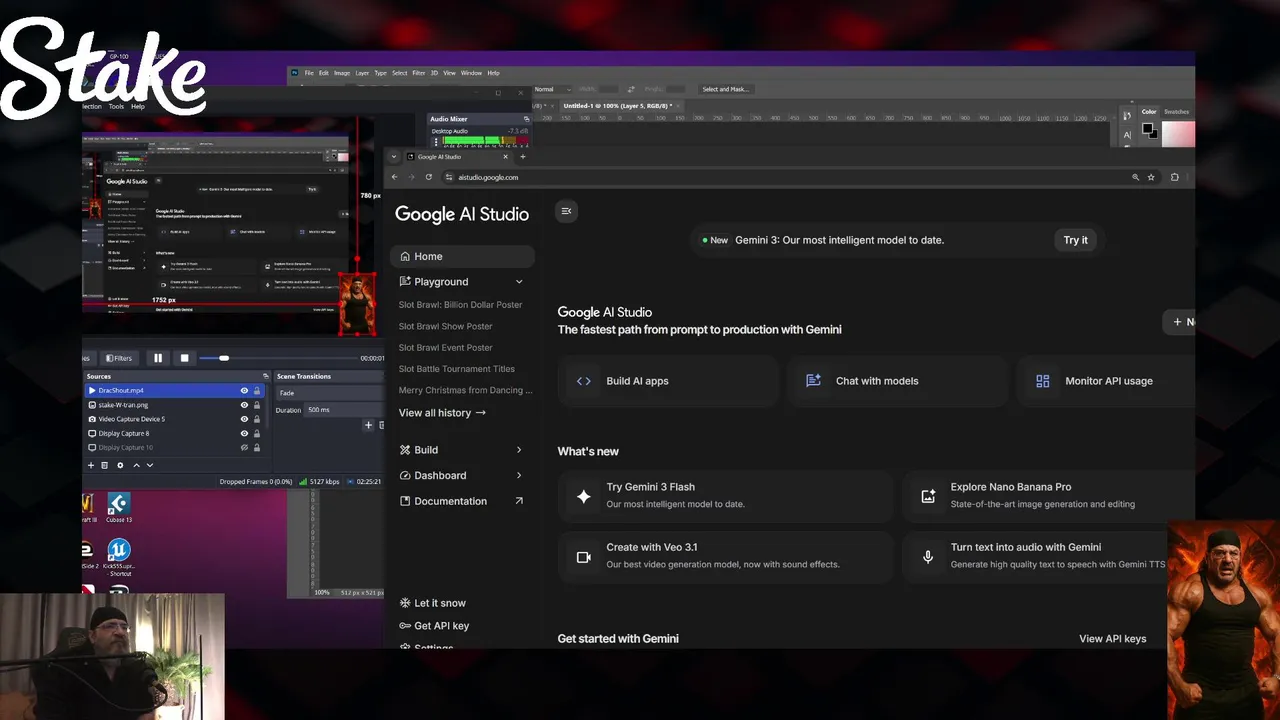Move the selected source down
Image resolution: width=1280 pixels, height=720 pixels.
pyautogui.click(x=150, y=465)
